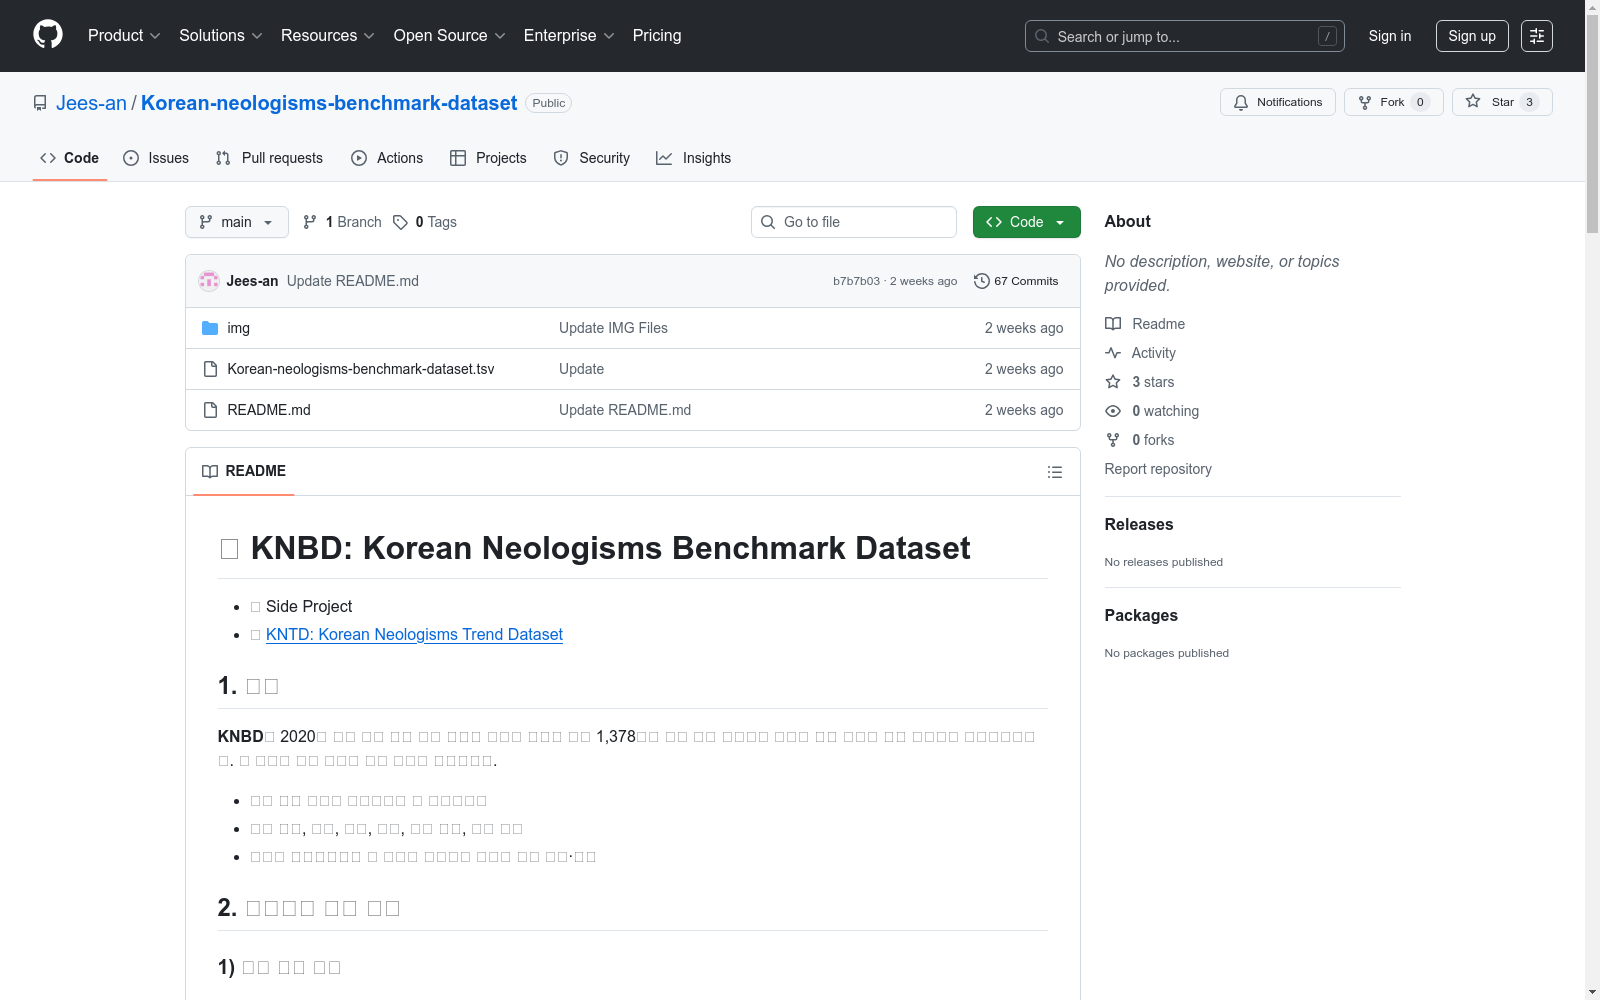The width and height of the screenshot is (1600, 1000).
Task: Open the Resources dropdown
Action: point(328,36)
